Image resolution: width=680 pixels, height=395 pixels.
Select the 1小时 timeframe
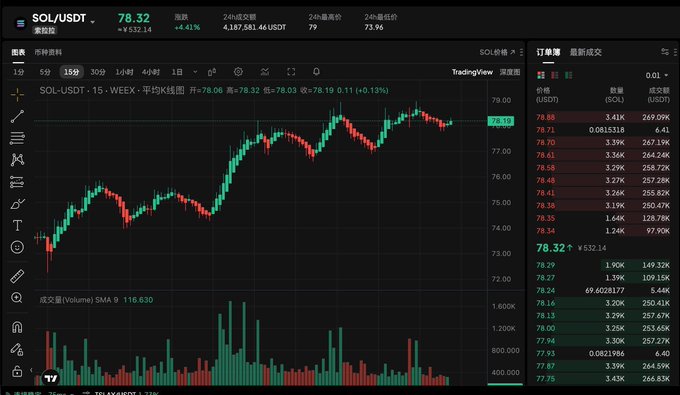pos(124,72)
